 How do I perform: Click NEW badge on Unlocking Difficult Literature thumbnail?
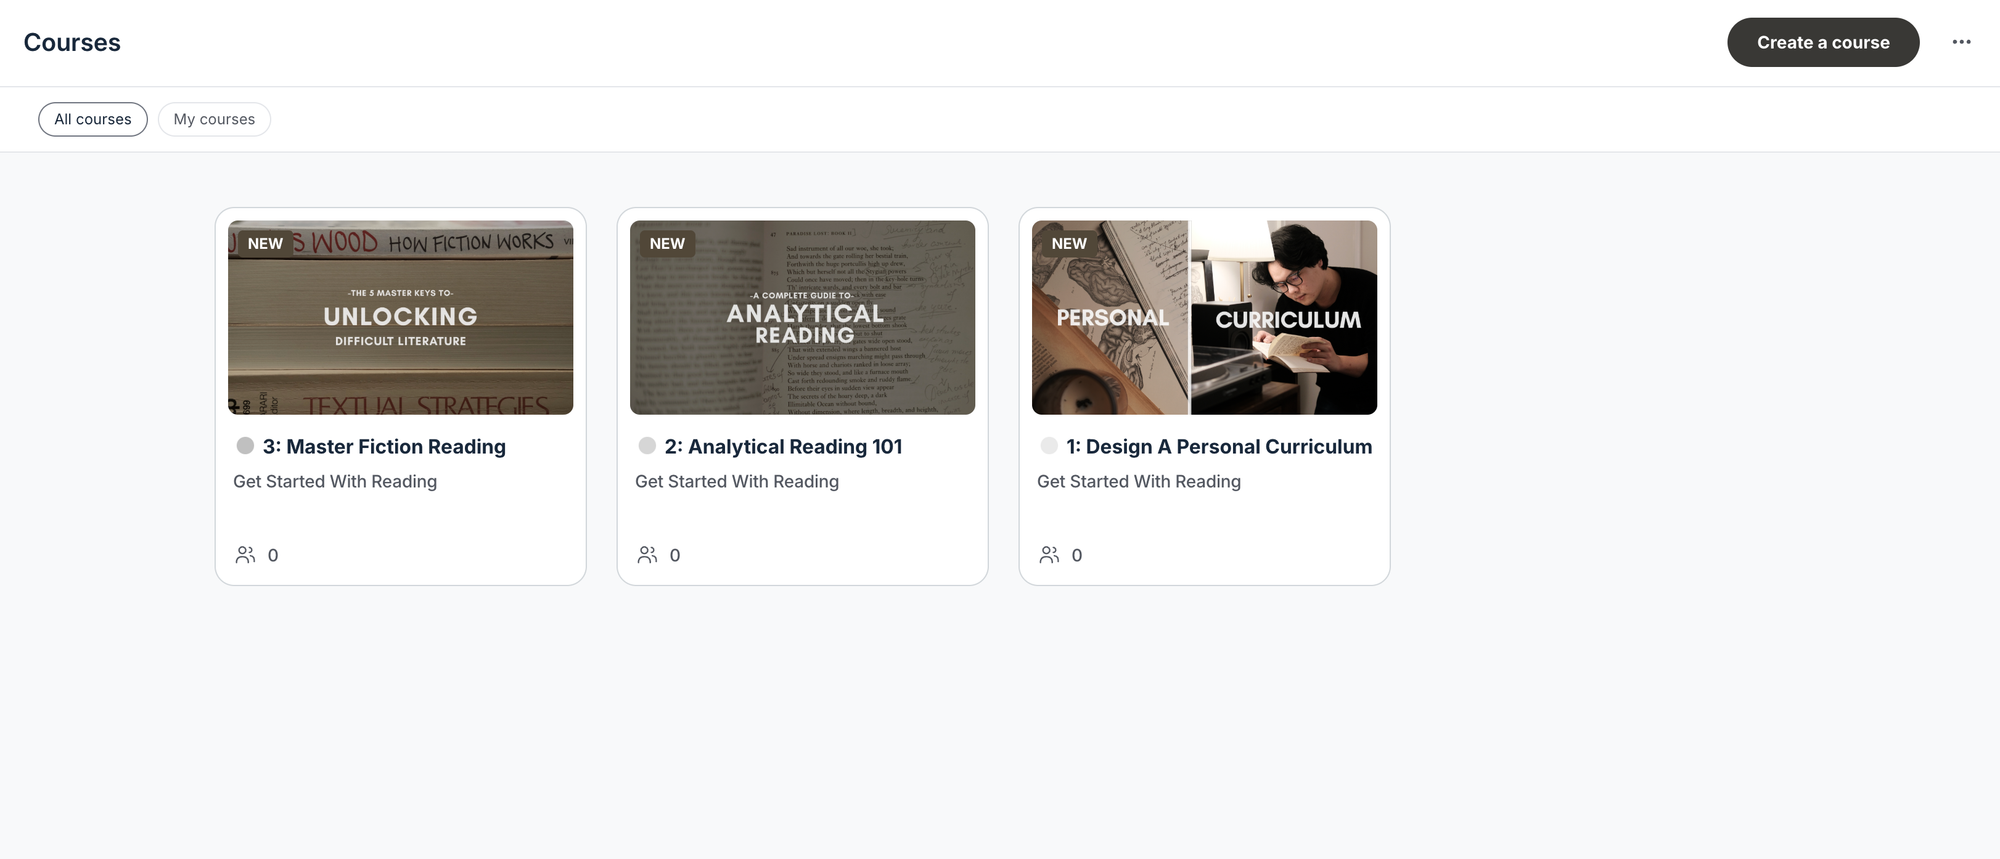click(265, 244)
